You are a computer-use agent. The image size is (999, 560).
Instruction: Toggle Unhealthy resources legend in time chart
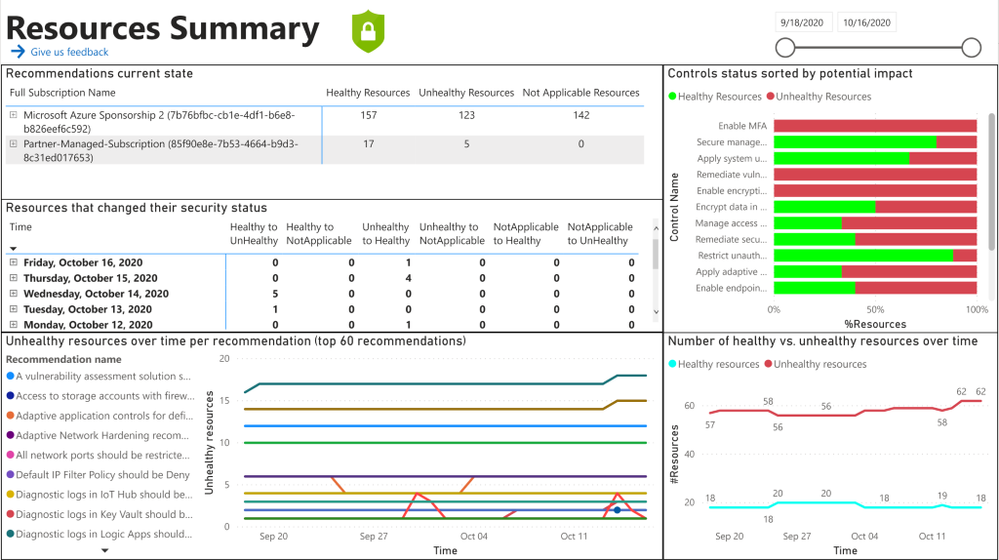816,364
